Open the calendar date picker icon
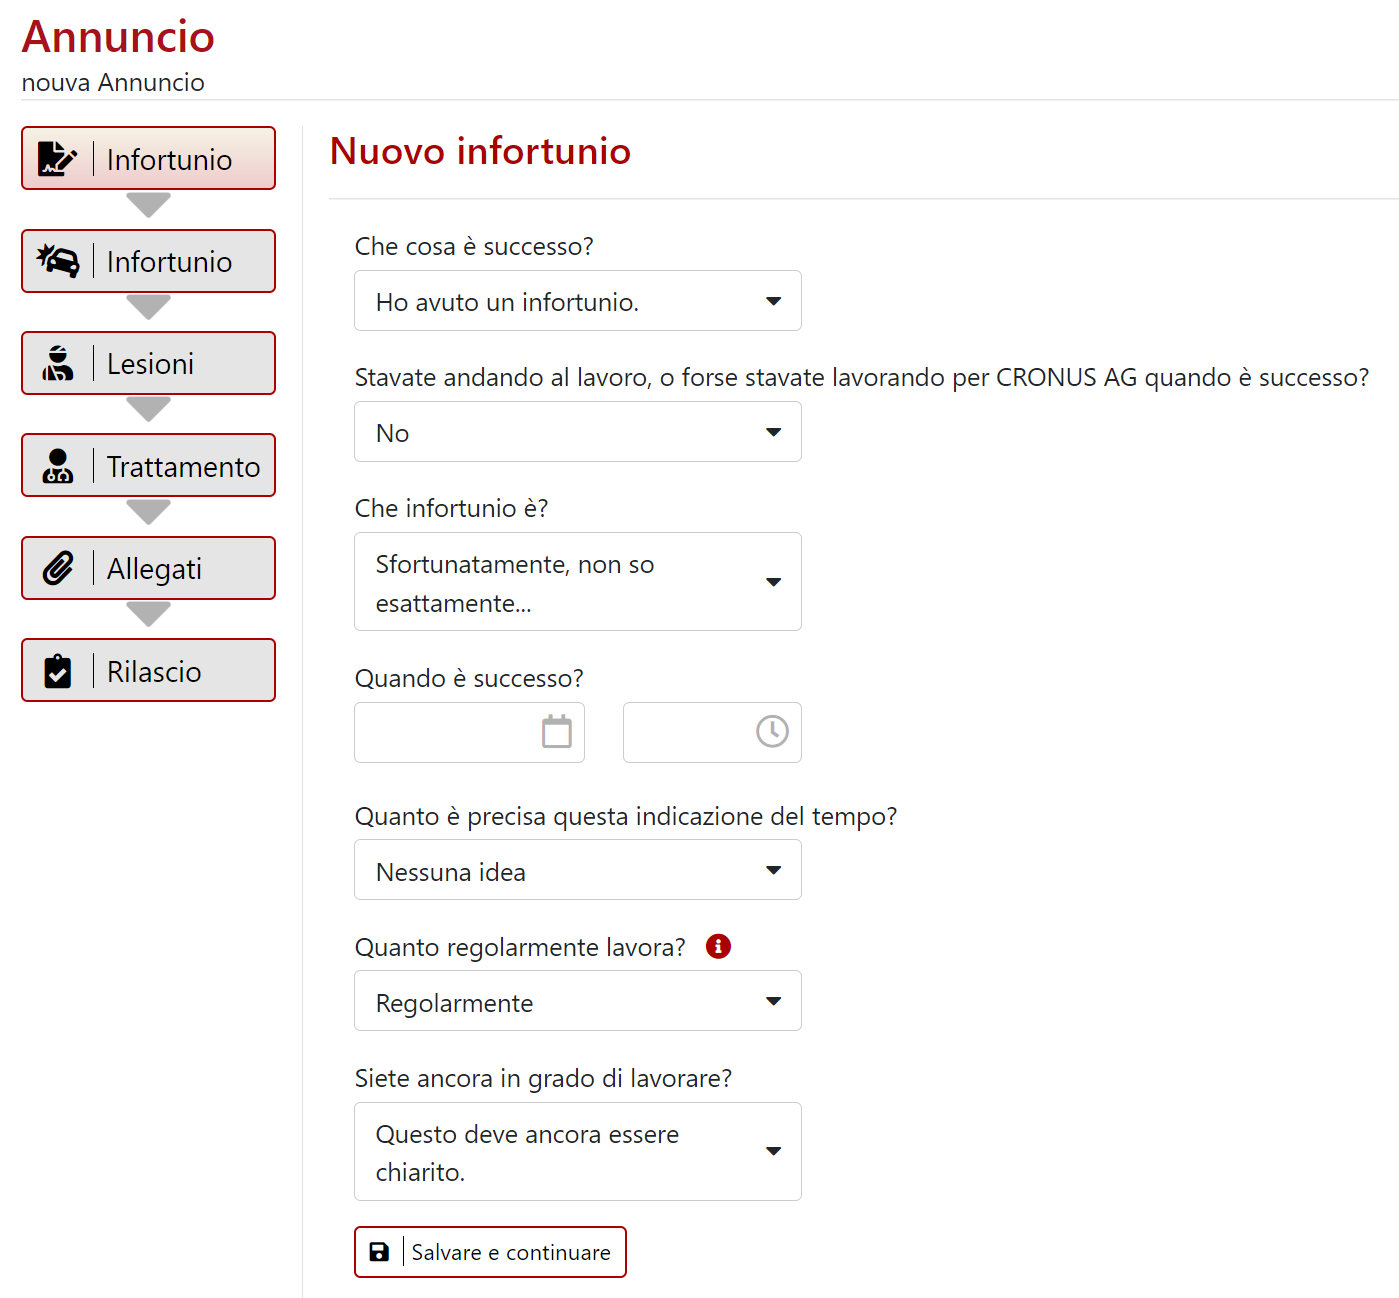1399x1298 pixels. pyautogui.click(x=556, y=732)
